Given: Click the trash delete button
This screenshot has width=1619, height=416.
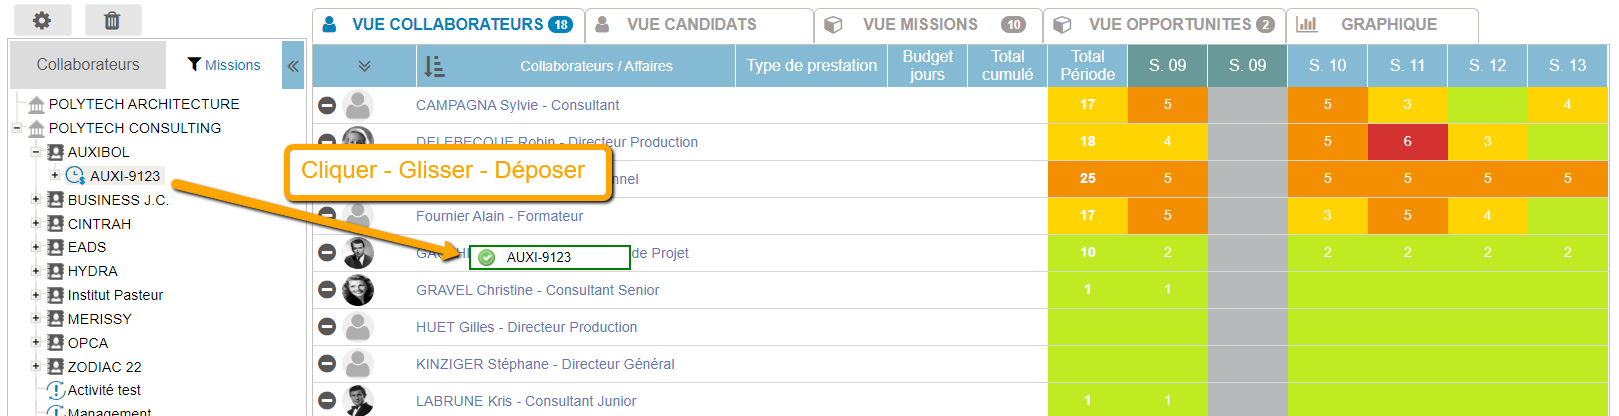Looking at the screenshot, I should pyautogui.click(x=112, y=20).
